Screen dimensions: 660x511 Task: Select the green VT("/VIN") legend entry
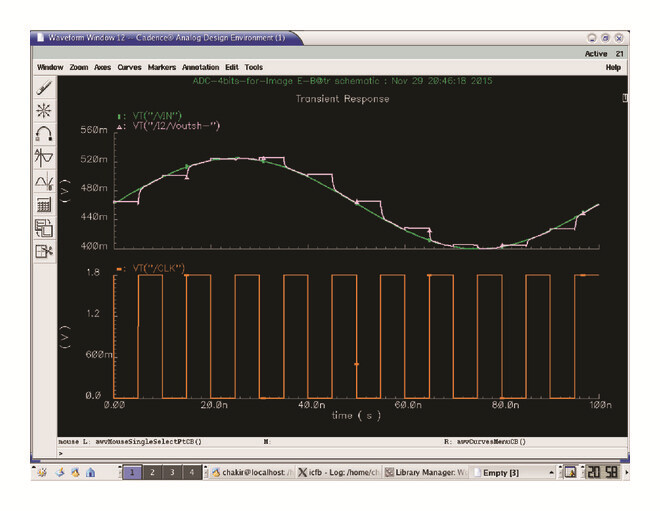click(x=149, y=116)
